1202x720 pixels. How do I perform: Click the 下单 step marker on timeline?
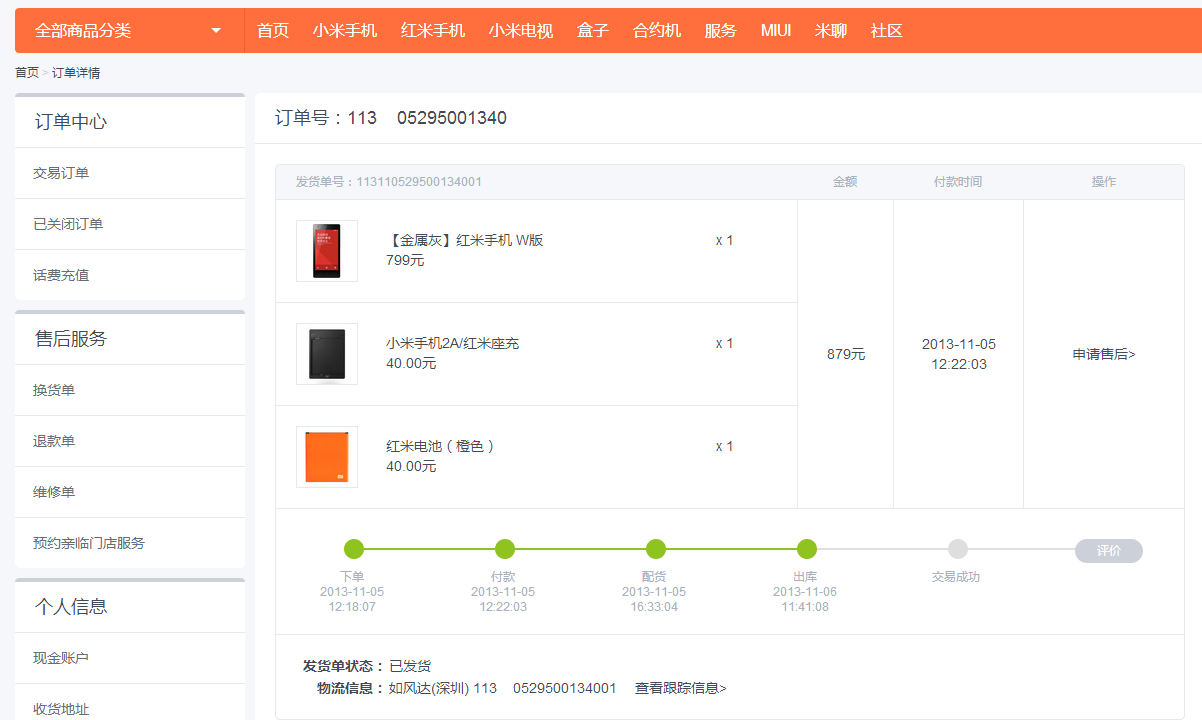click(353, 549)
